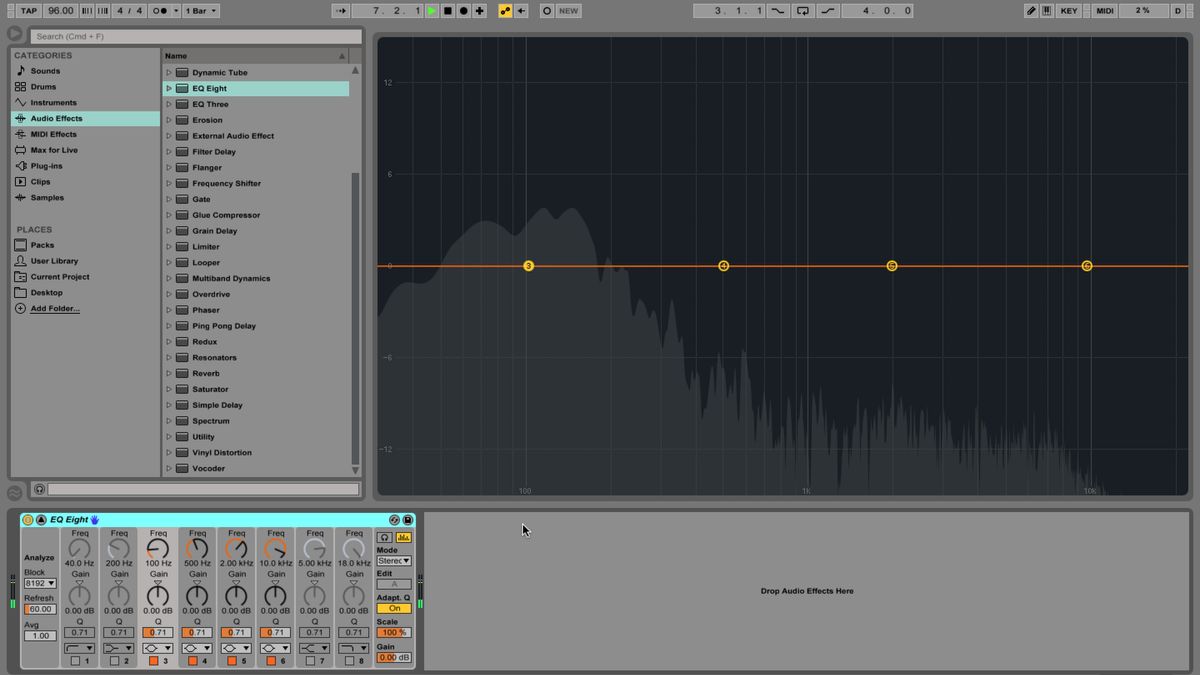Click the green Play button

coord(432,11)
